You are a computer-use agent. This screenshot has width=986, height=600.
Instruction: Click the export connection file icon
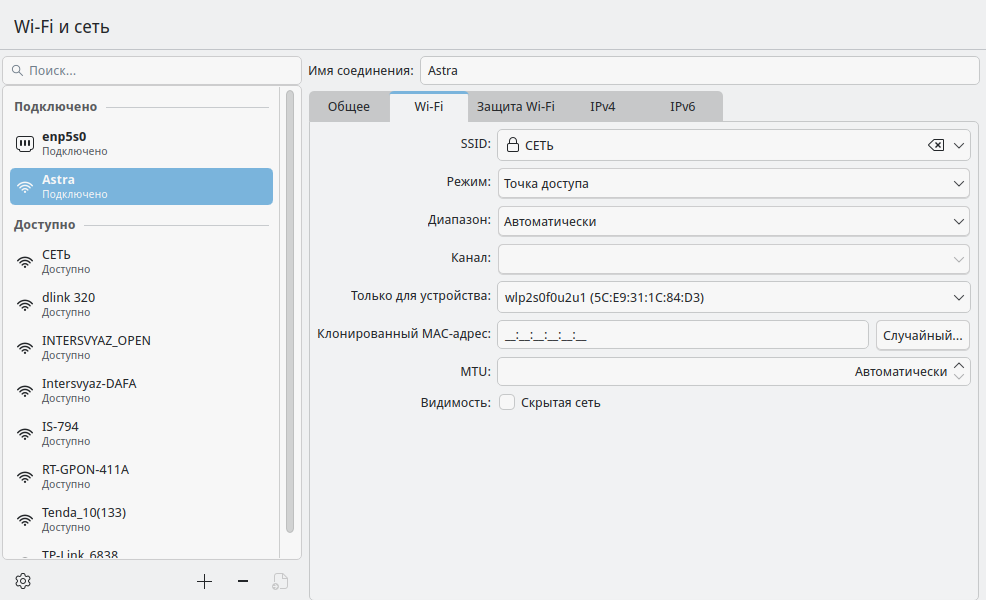pos(280,582)
